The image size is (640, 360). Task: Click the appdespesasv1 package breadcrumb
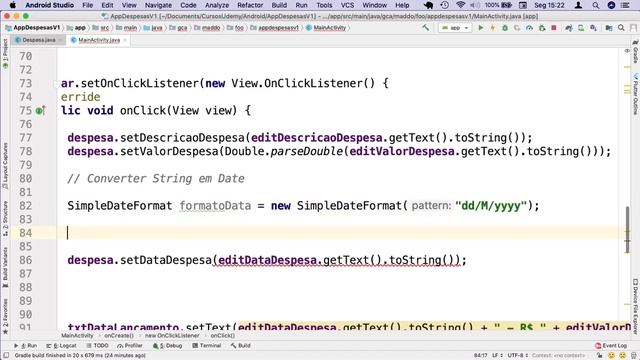(275, 28)
